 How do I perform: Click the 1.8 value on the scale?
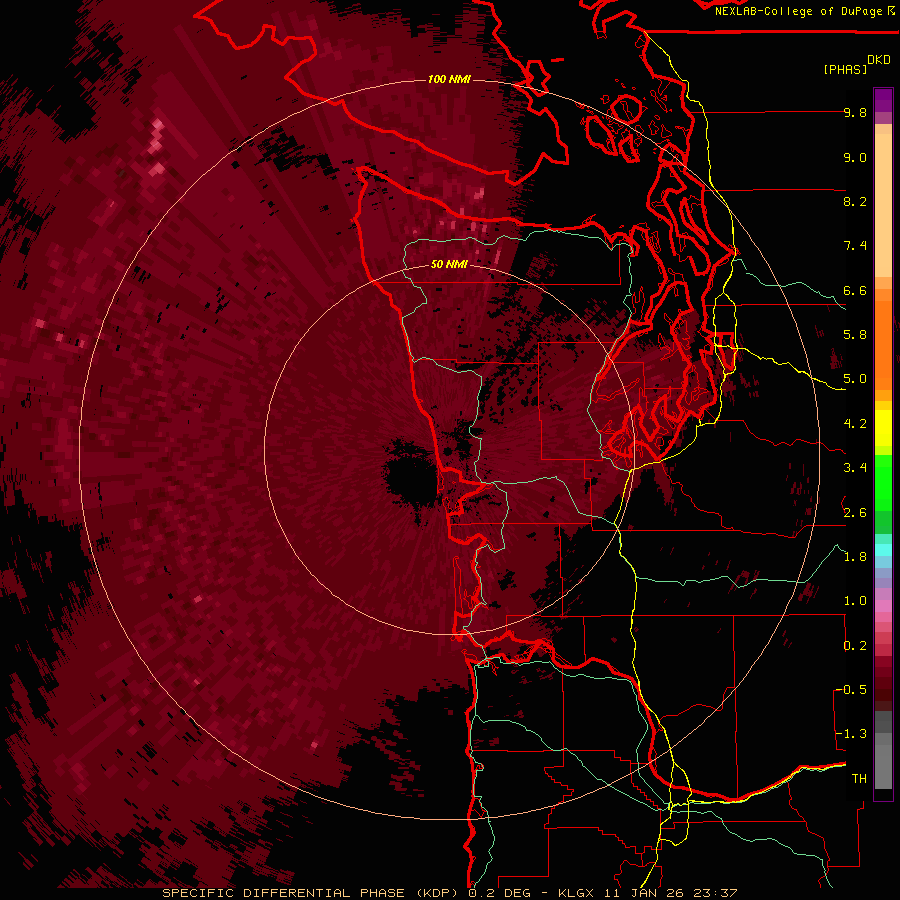[x=855, y=557]
